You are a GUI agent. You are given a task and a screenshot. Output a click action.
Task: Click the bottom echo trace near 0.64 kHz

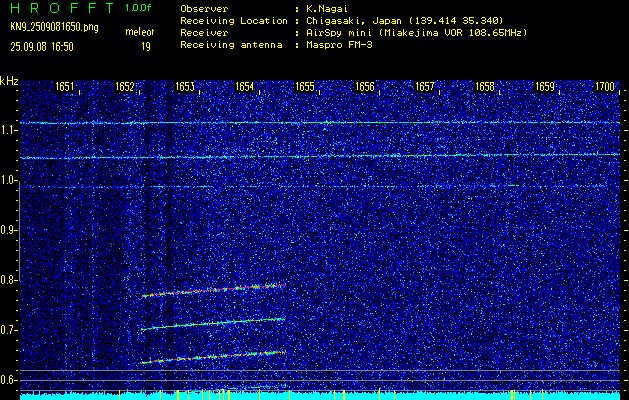pos(213,357)
